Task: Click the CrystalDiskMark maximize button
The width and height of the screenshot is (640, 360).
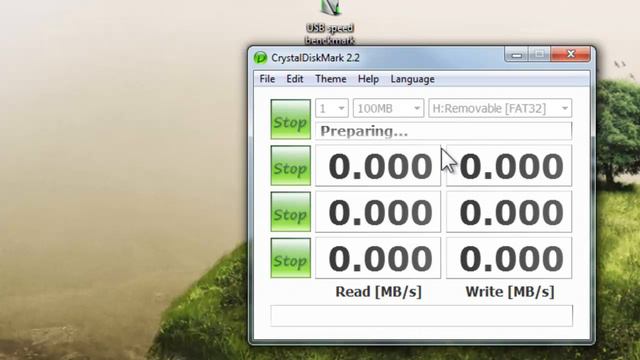Action: pos(540,54)
